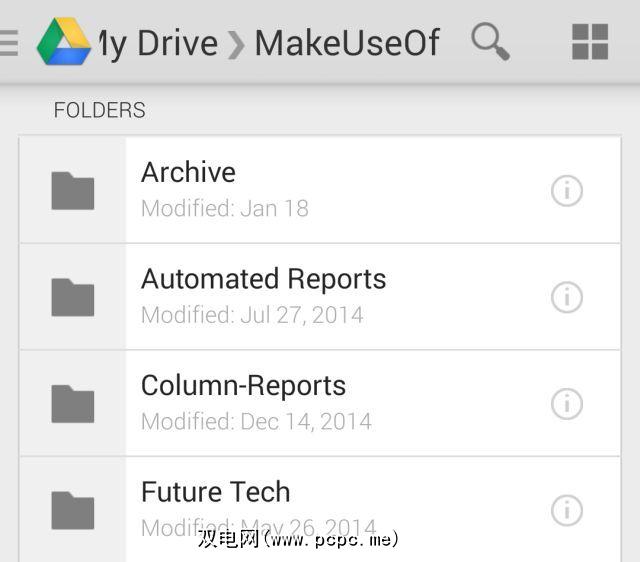Show info for Column-Reports folder
The image size is (640, 562).
click(567, 403)
